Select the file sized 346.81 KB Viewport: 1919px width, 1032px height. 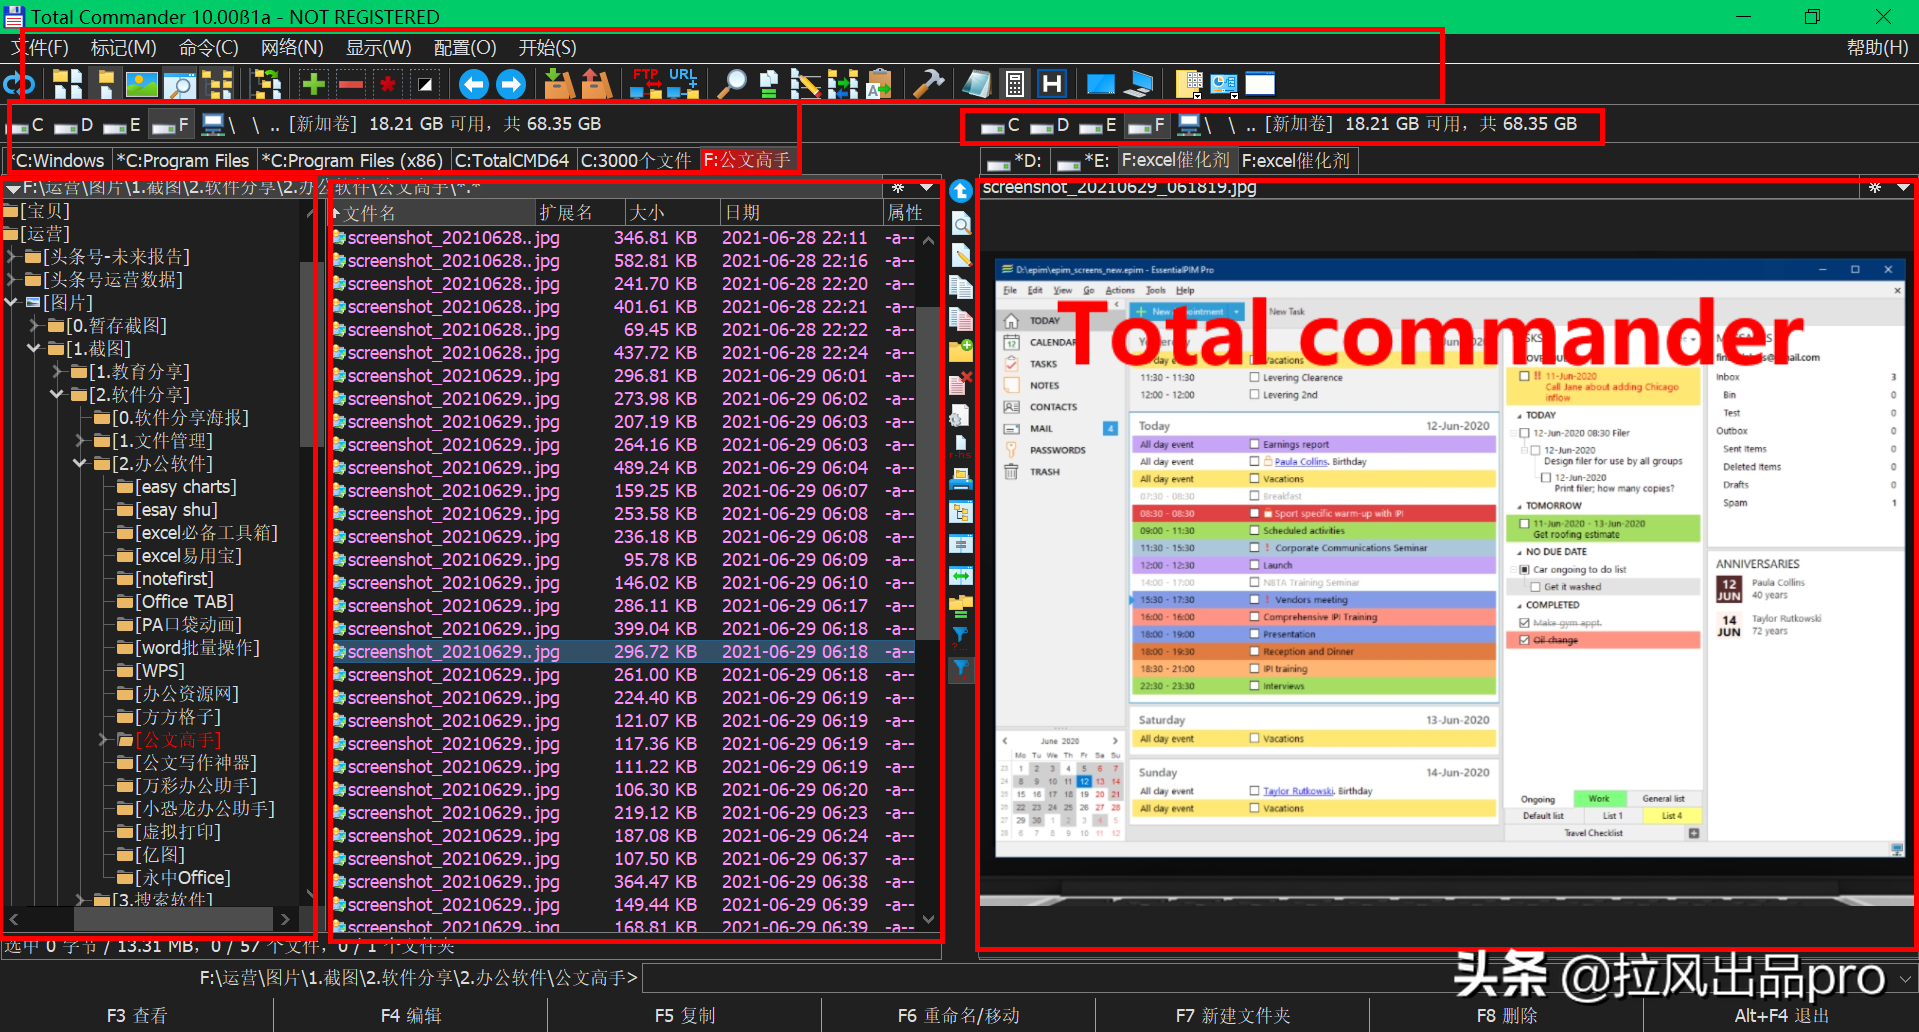(624, 237)
